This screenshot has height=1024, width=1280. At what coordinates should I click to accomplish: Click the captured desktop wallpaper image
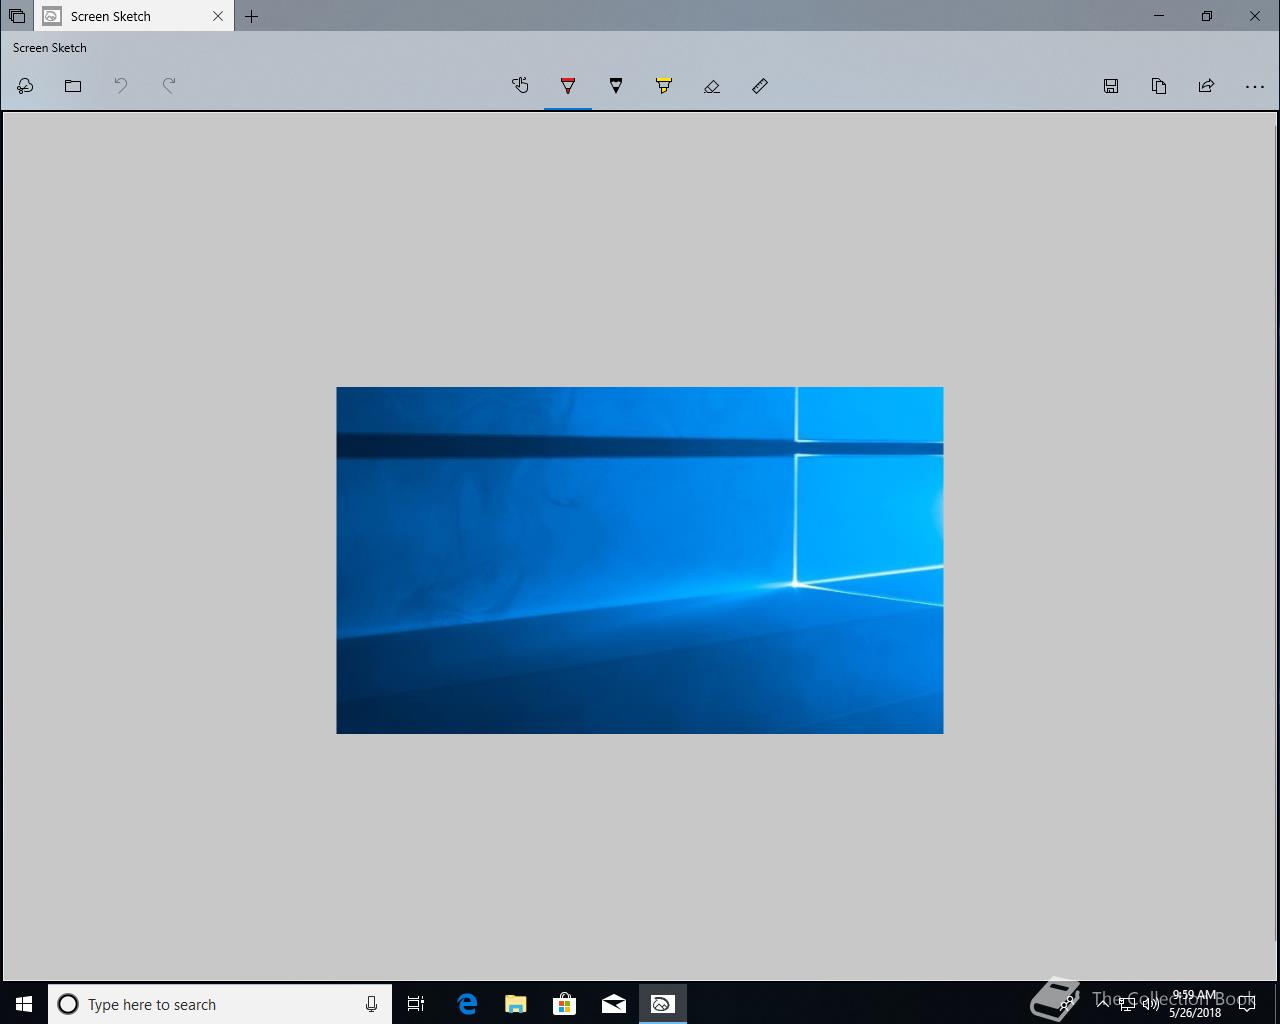point(640,560)
